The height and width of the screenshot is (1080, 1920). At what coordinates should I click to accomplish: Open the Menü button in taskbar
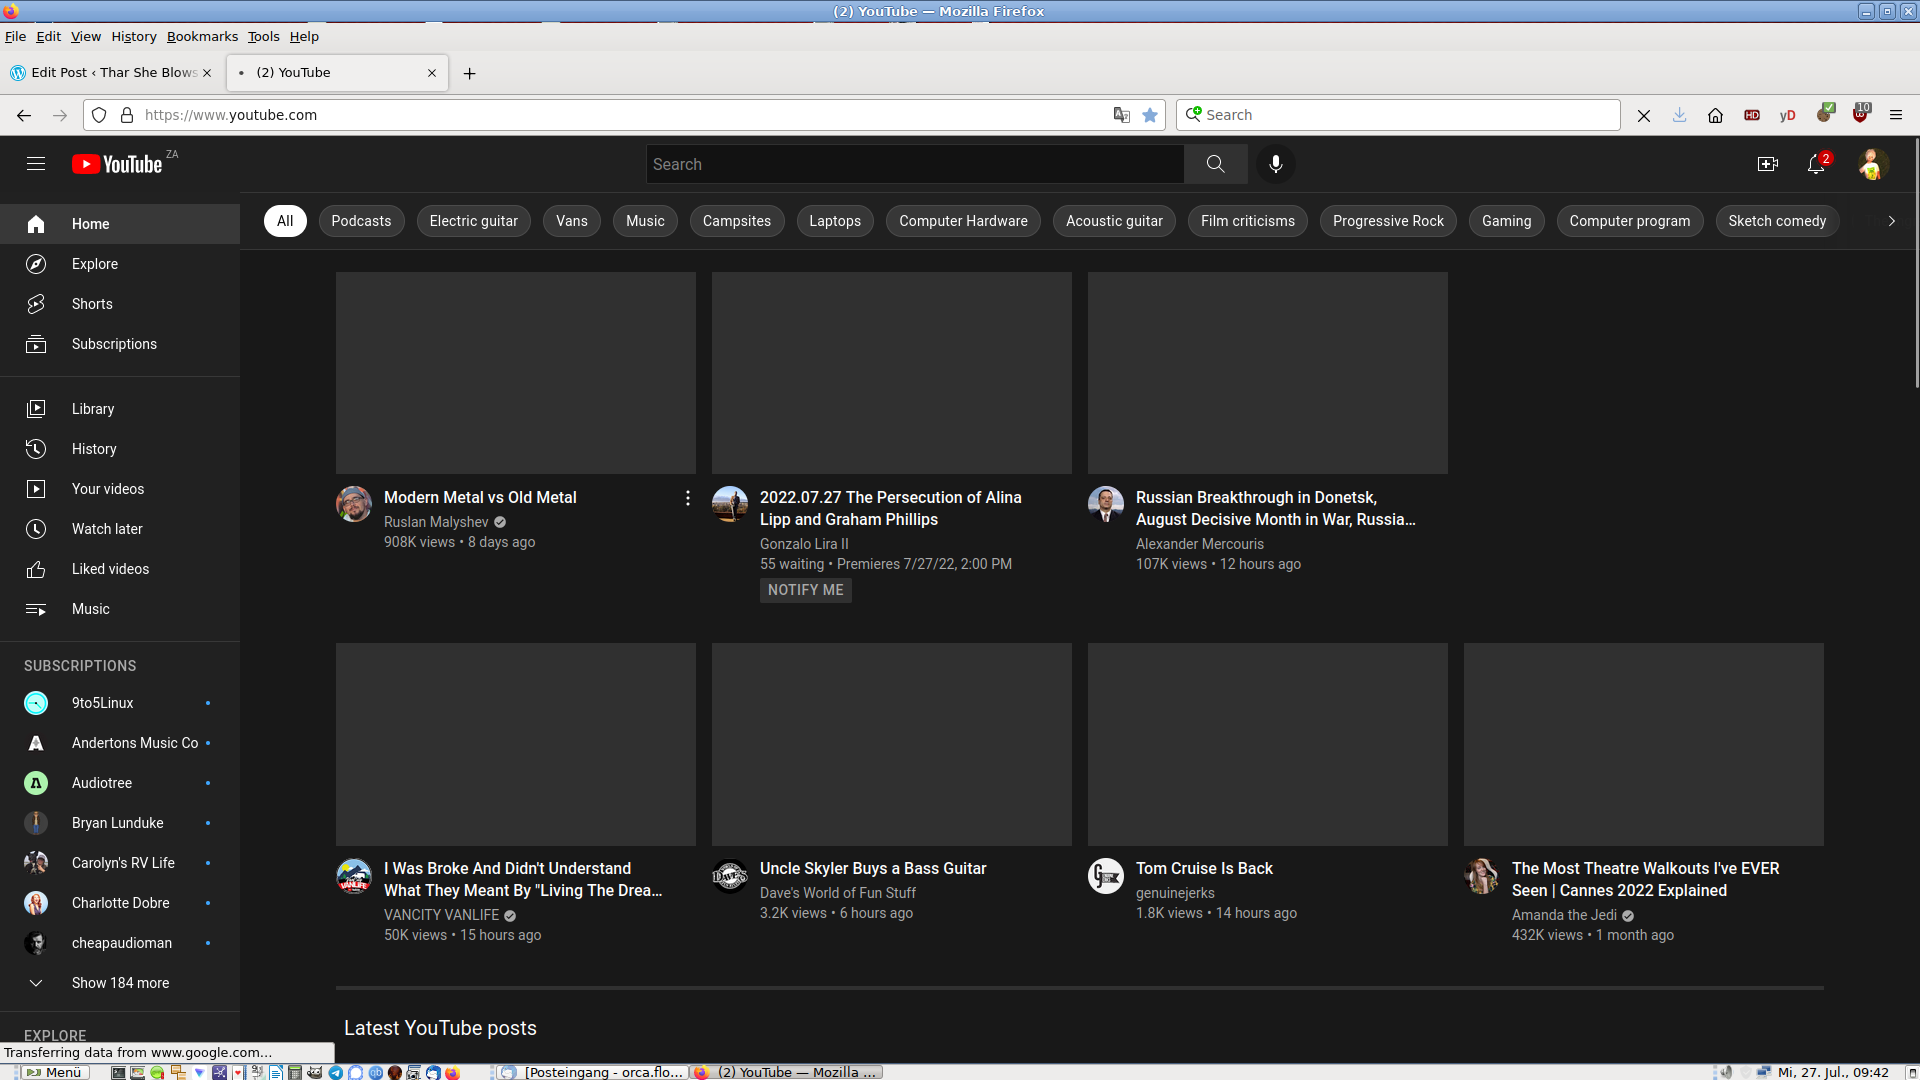pyautogui.click(x=53, y=1072)
